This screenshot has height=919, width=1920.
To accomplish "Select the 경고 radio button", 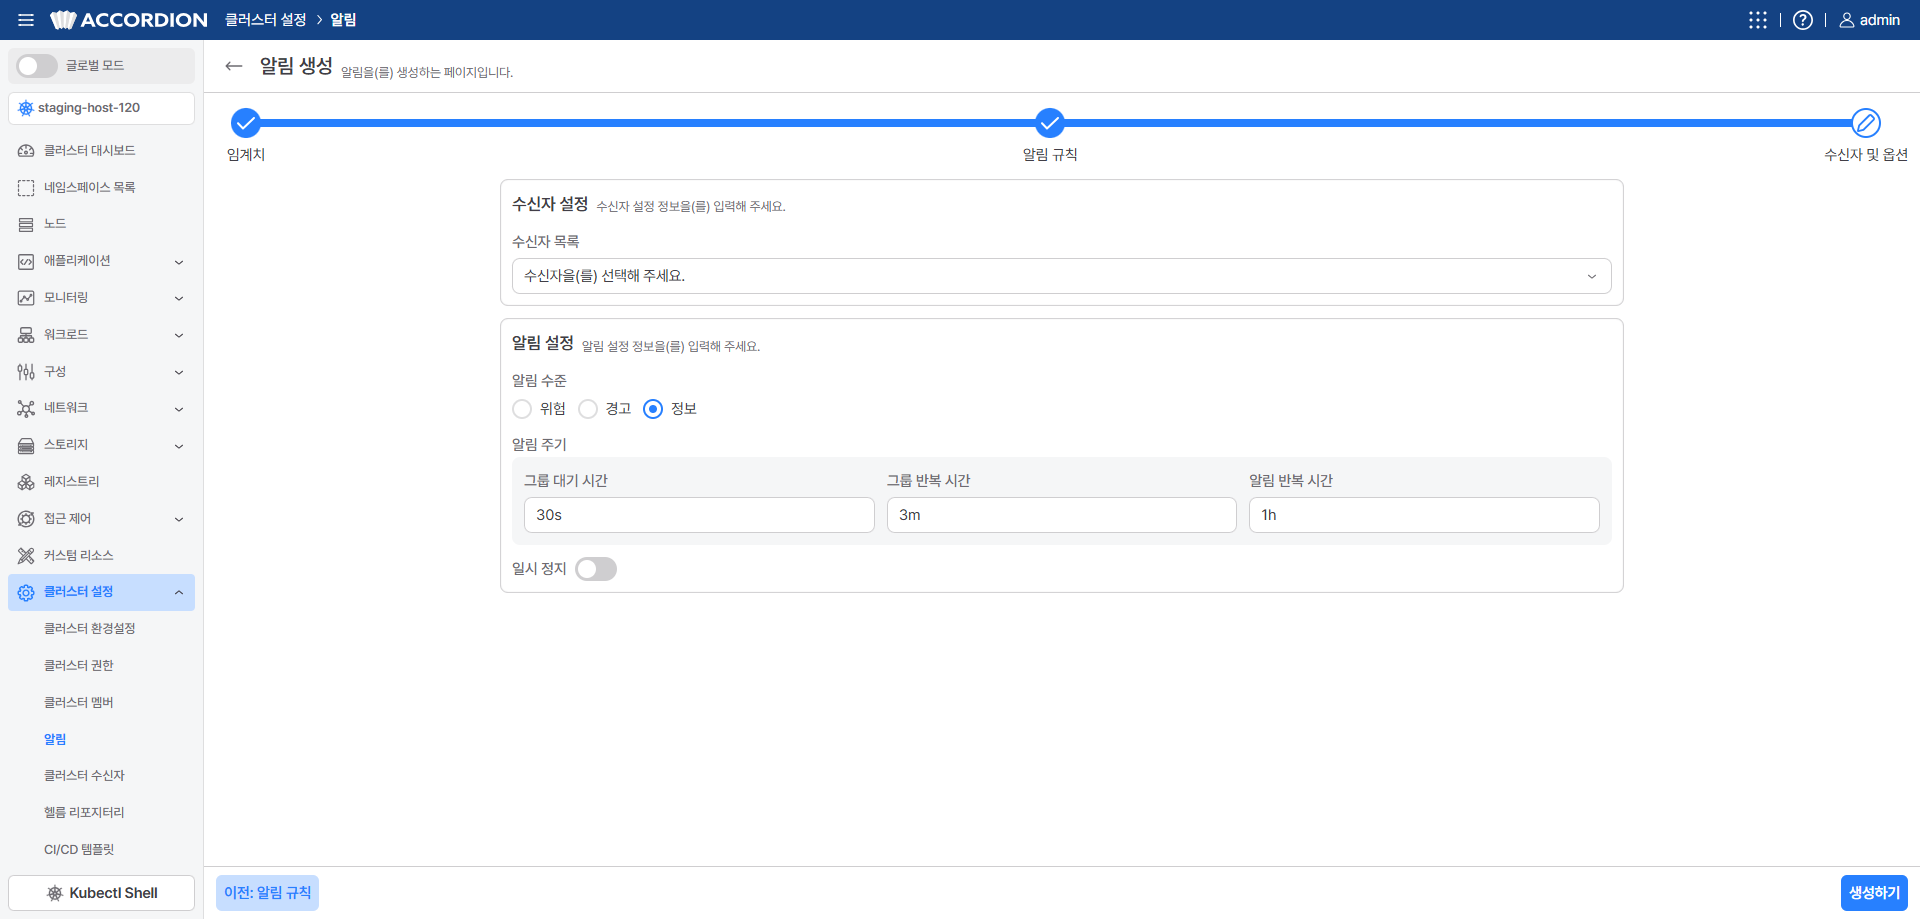I will 588,409.
